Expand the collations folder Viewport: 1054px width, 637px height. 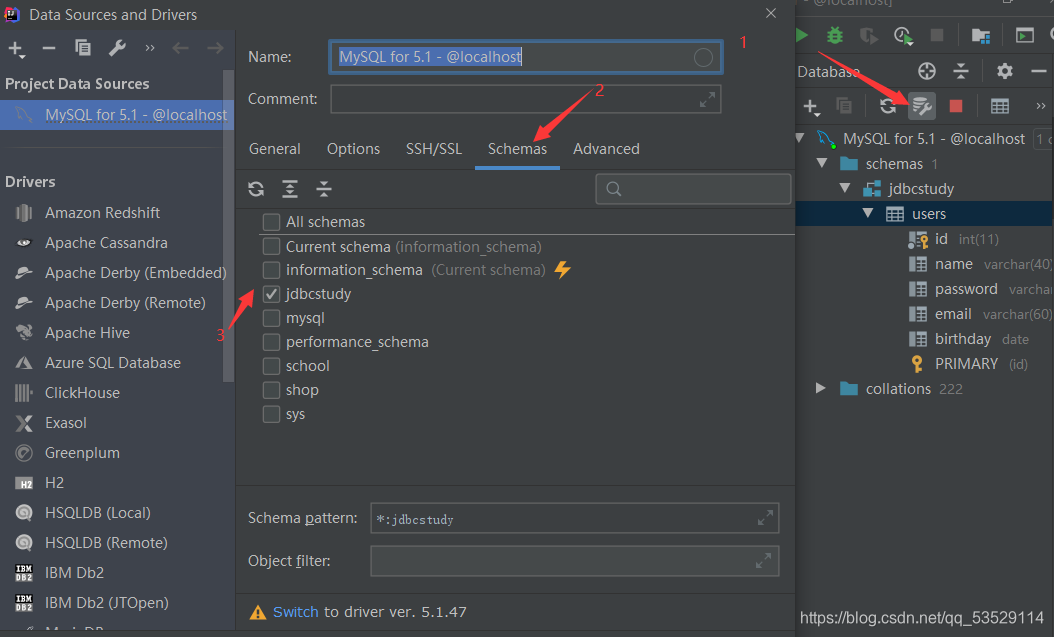pos(821,388)
